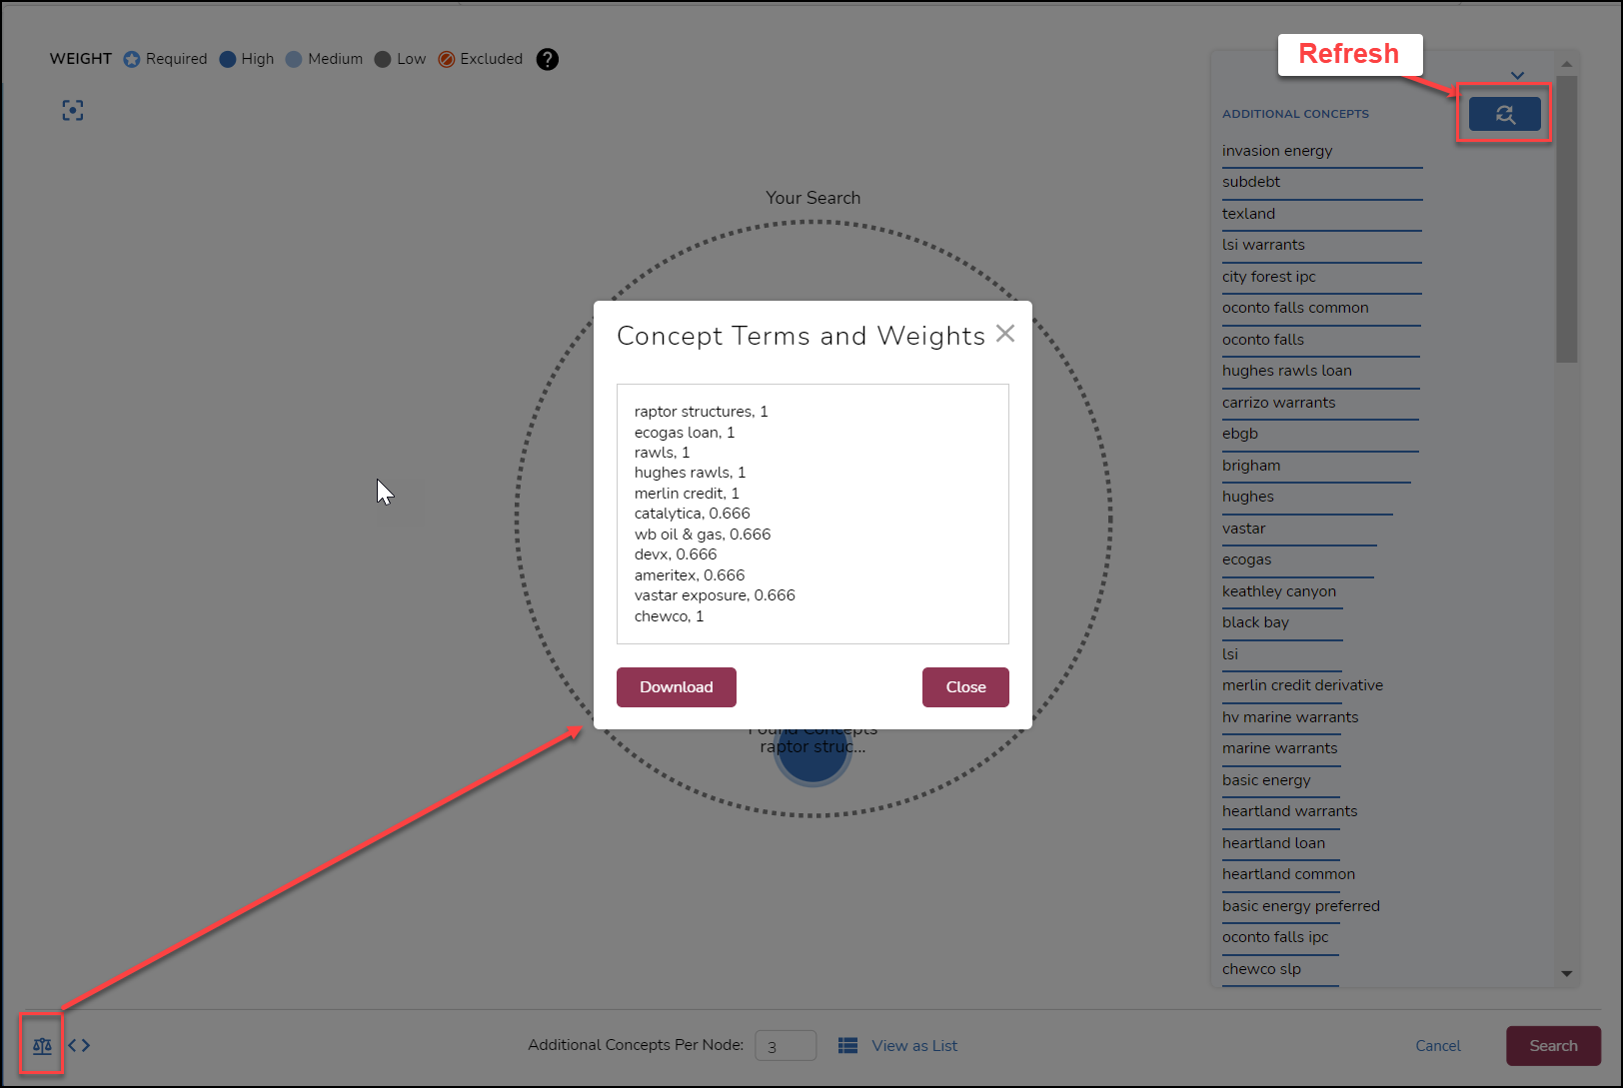
Task: Select the chewco slp concept
Action: pyautogui.click(x=1261, y=970)
